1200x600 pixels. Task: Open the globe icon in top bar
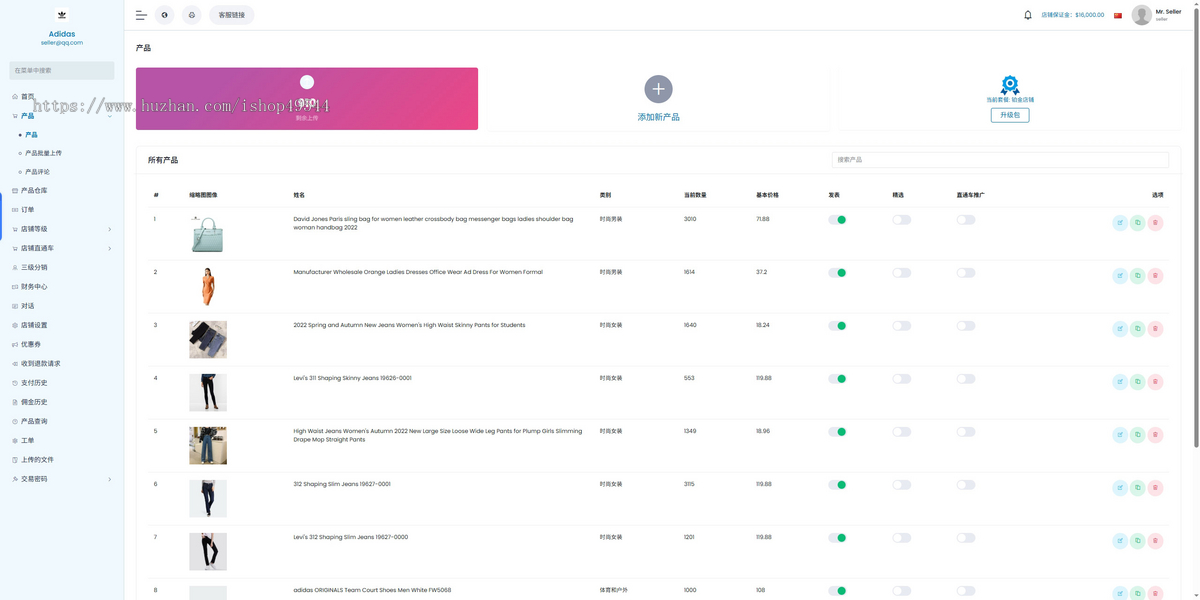coord(164,15)
